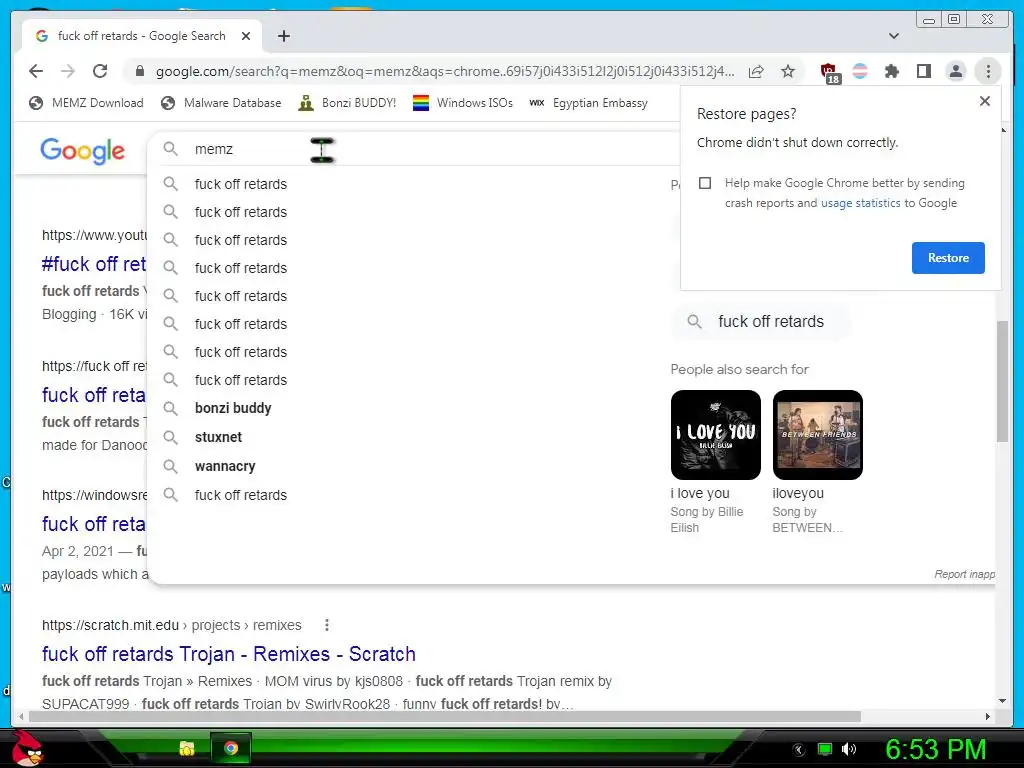Show hidden system tray icons

click(x=799, y=749)
